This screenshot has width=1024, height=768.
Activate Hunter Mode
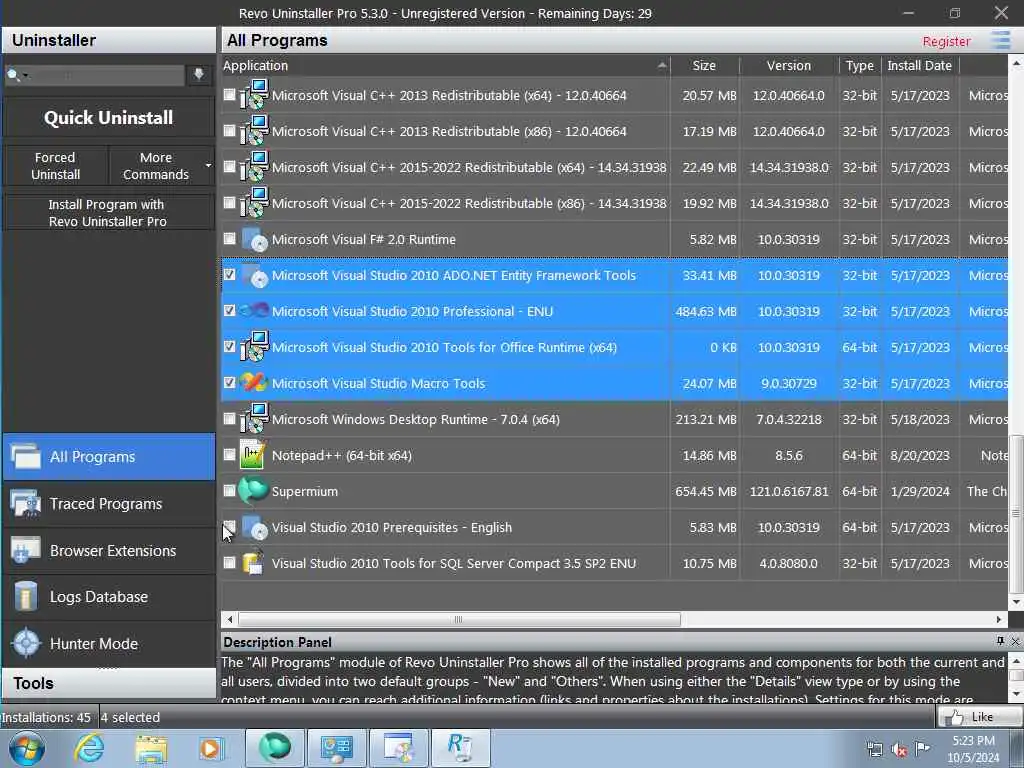click(x=109, y=643)
